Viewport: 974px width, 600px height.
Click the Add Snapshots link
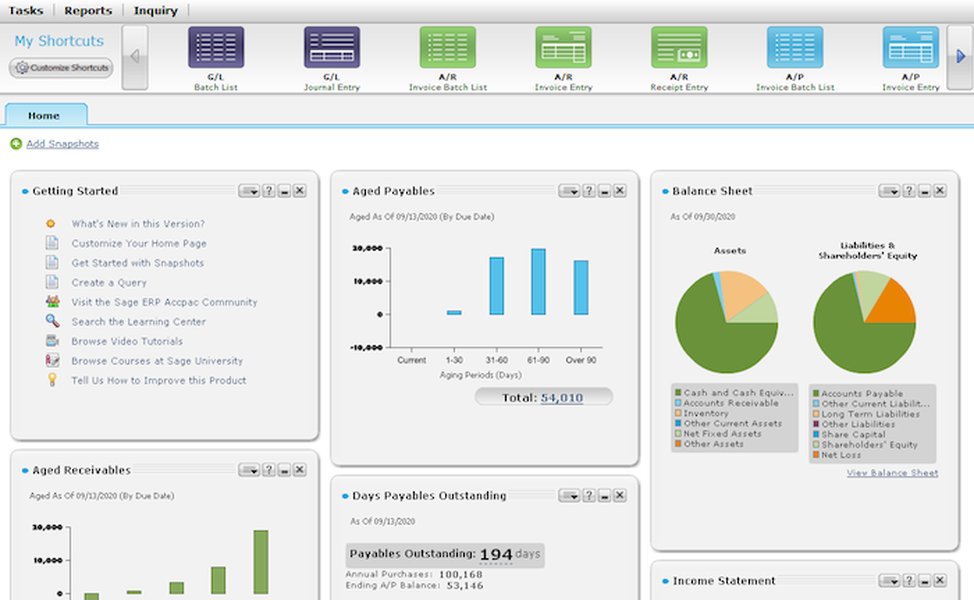click(x=62, y=144)
